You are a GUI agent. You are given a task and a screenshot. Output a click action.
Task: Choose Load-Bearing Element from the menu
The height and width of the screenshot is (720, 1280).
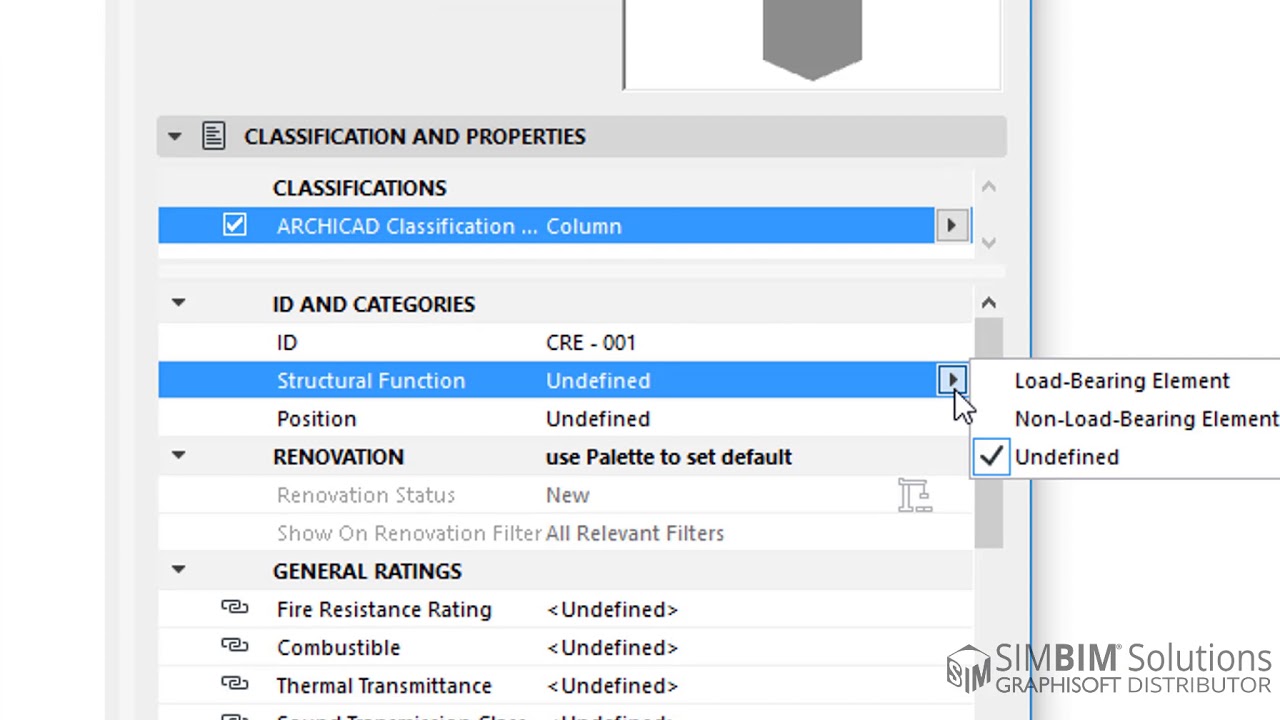point(1122,381)
